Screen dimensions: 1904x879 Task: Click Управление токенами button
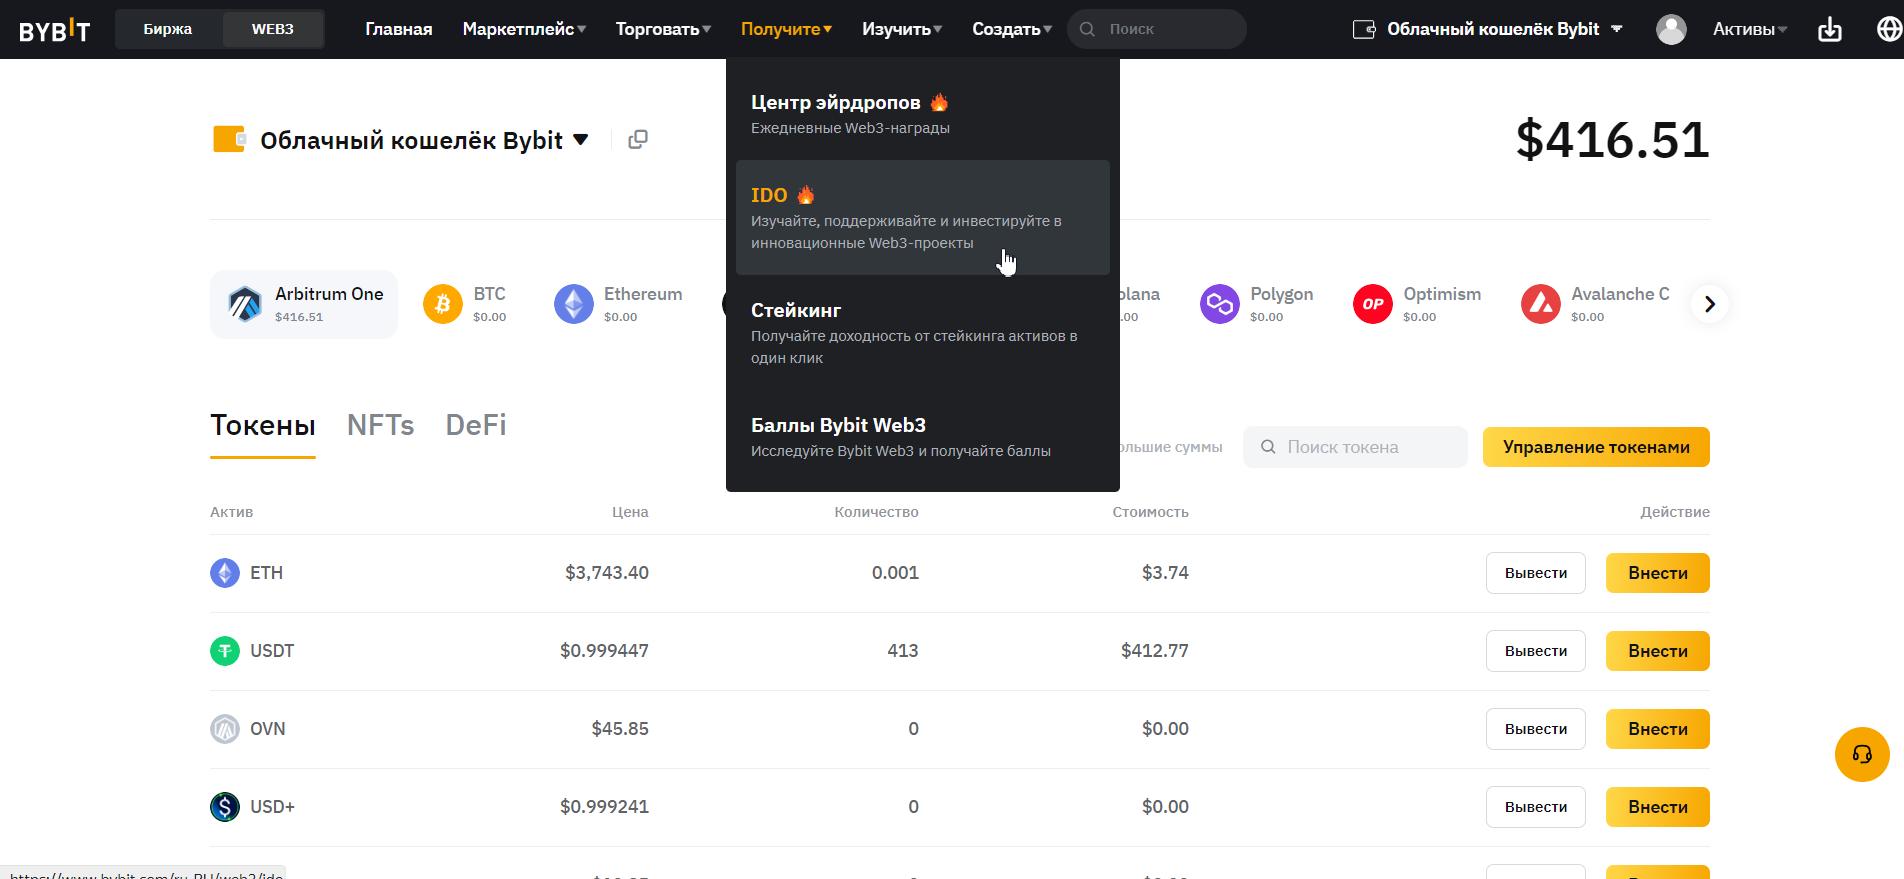(x=1596, y=447)
